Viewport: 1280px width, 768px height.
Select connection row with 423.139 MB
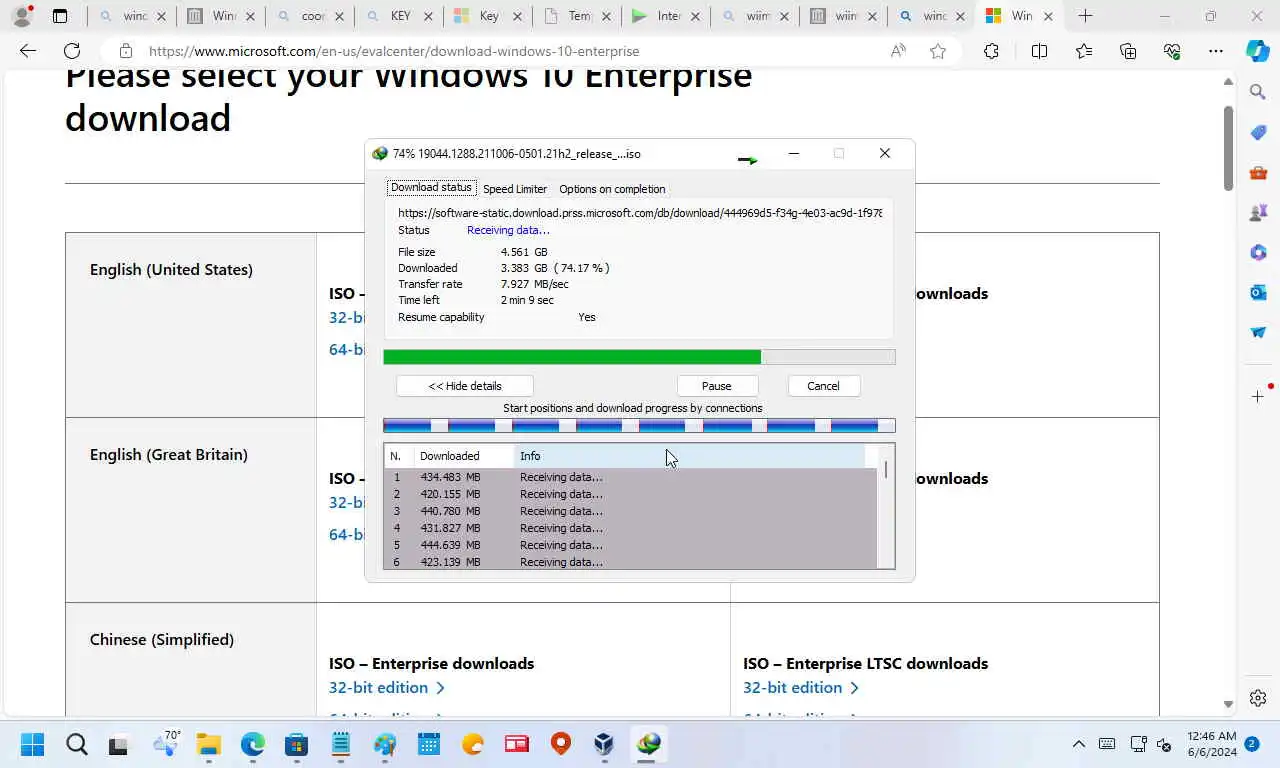point(630,562)
